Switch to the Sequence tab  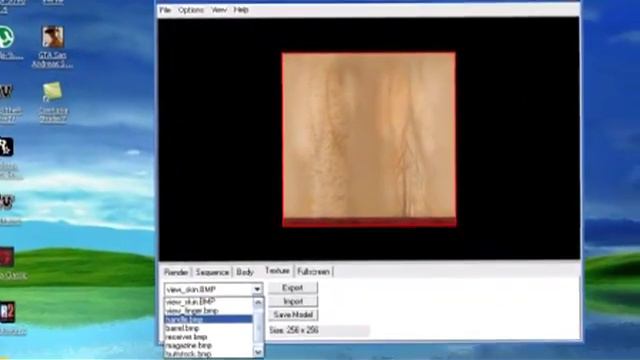tap(212, 272)
